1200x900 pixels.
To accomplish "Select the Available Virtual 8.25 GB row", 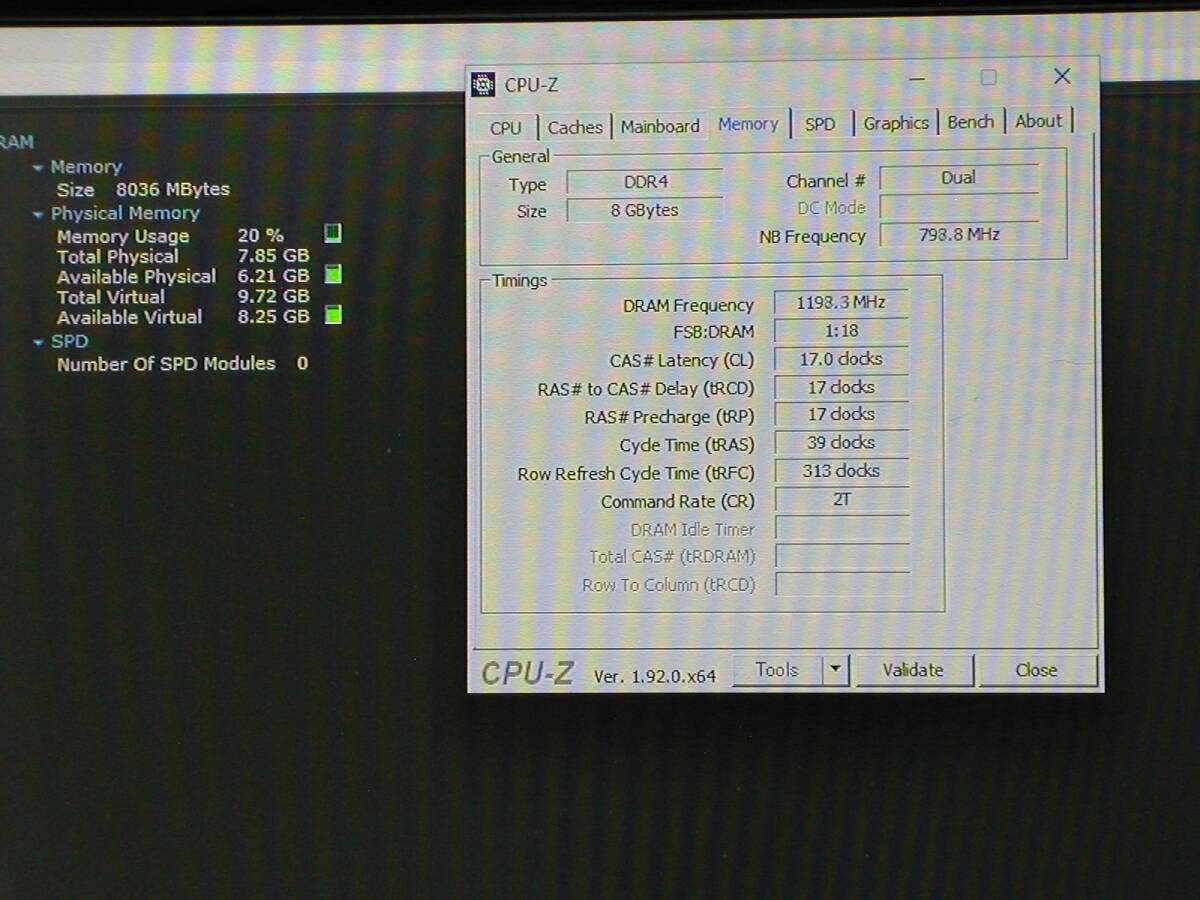I will tap(183, 317).
